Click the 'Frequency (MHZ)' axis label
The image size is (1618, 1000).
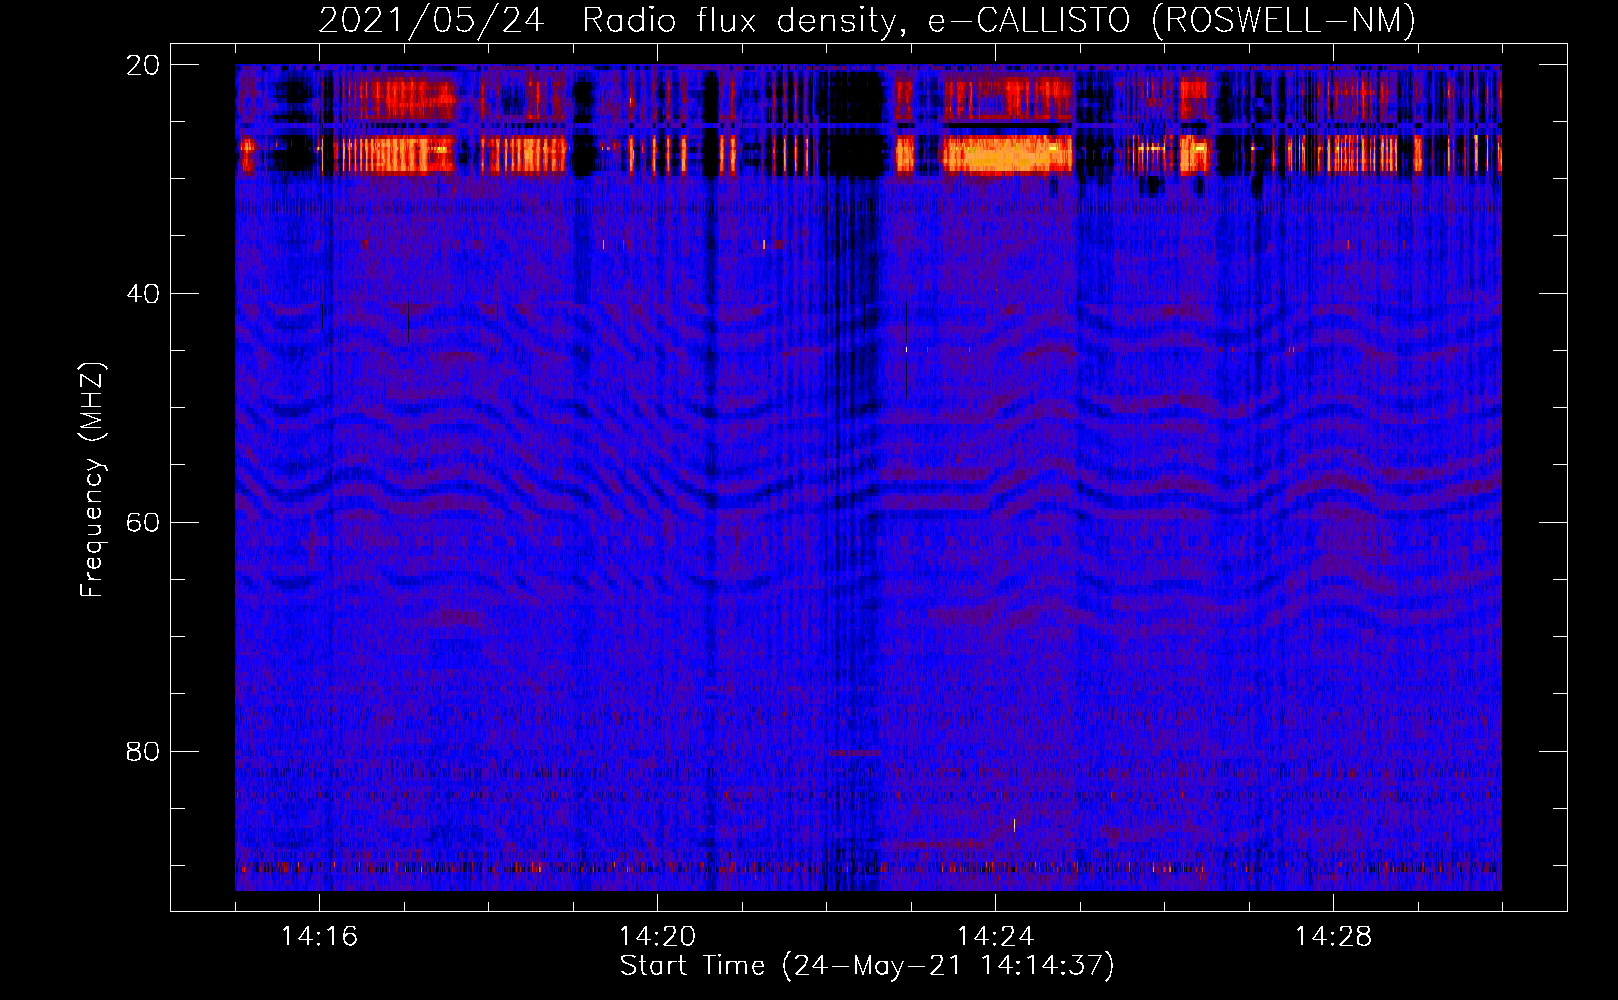[x=92, y=480]
